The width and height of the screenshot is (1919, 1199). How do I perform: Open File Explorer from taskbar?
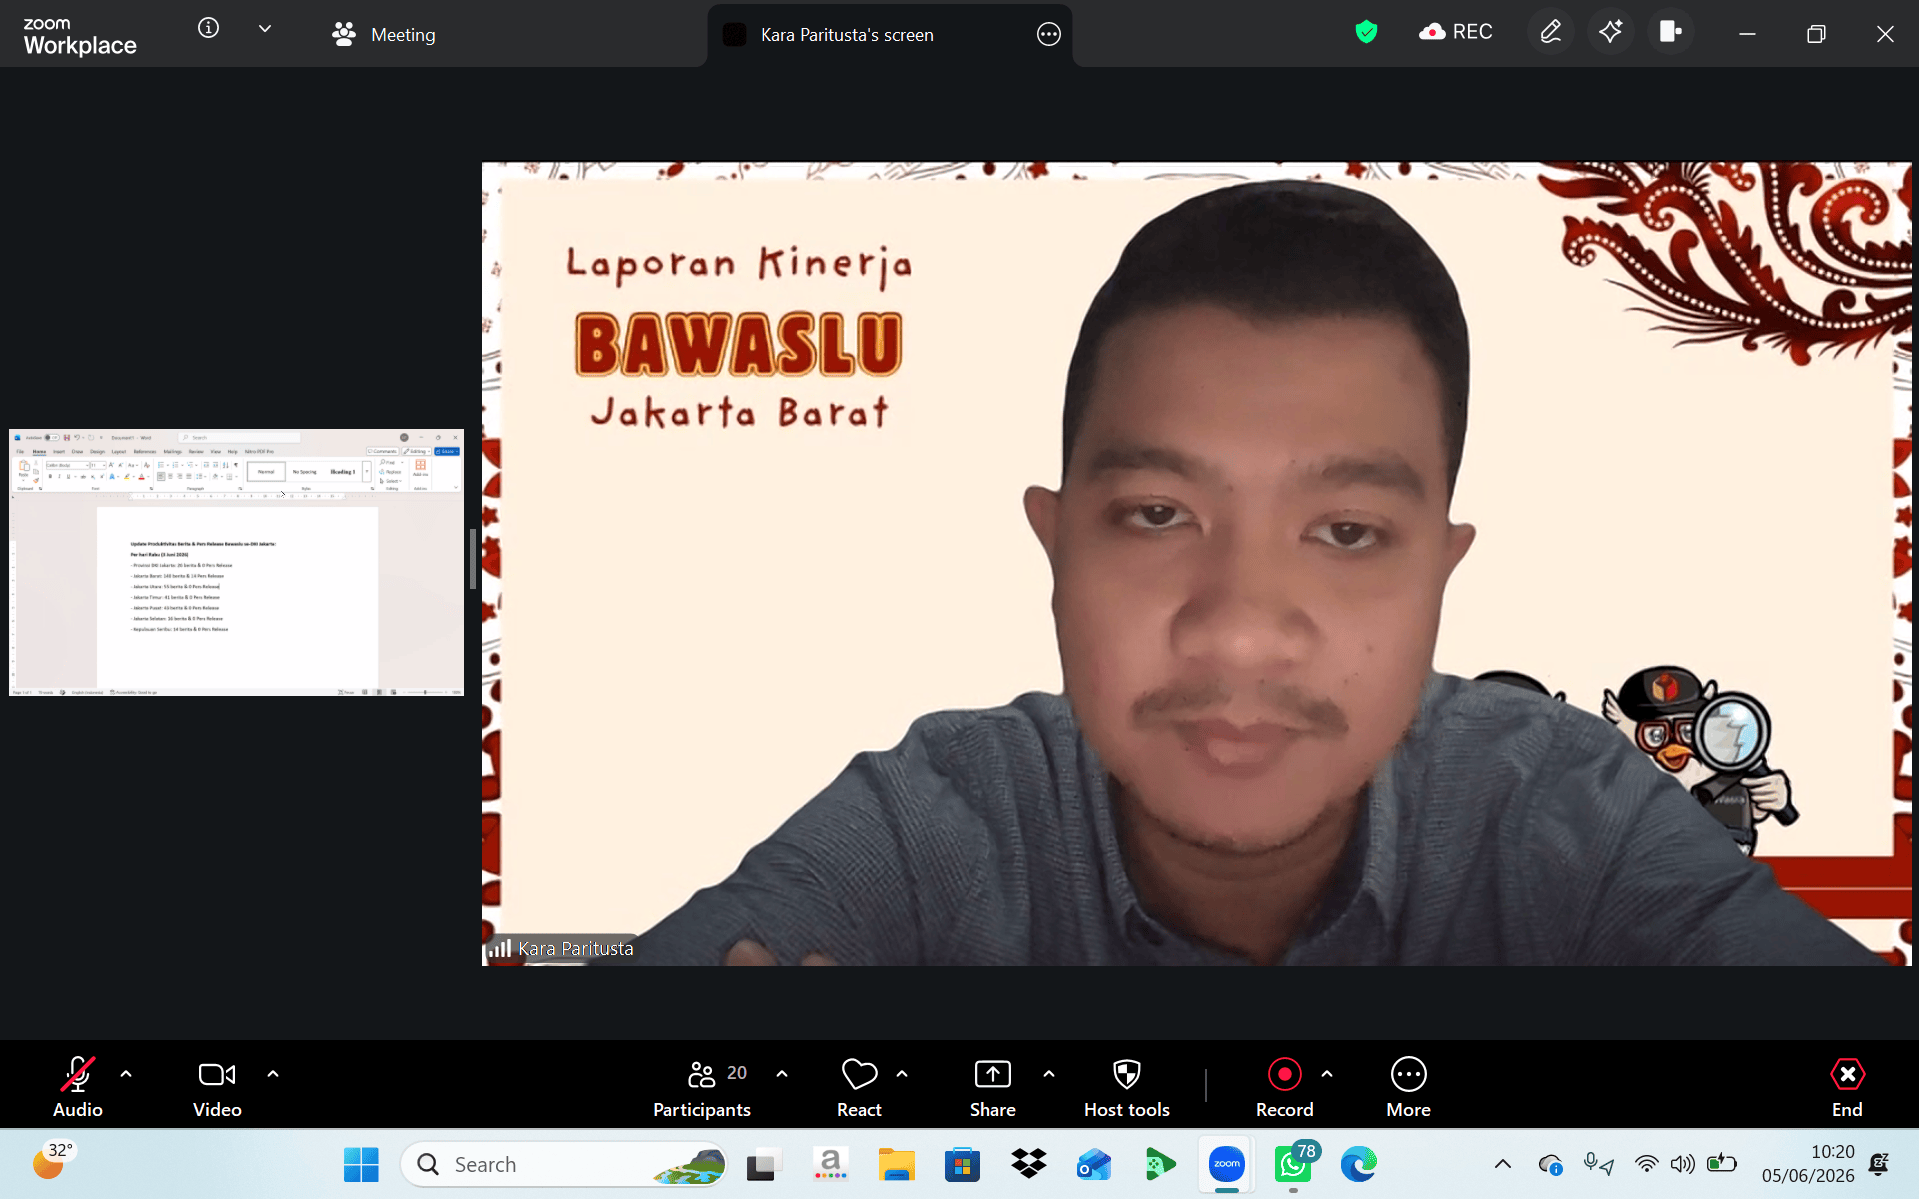(x=897, y=1165)
